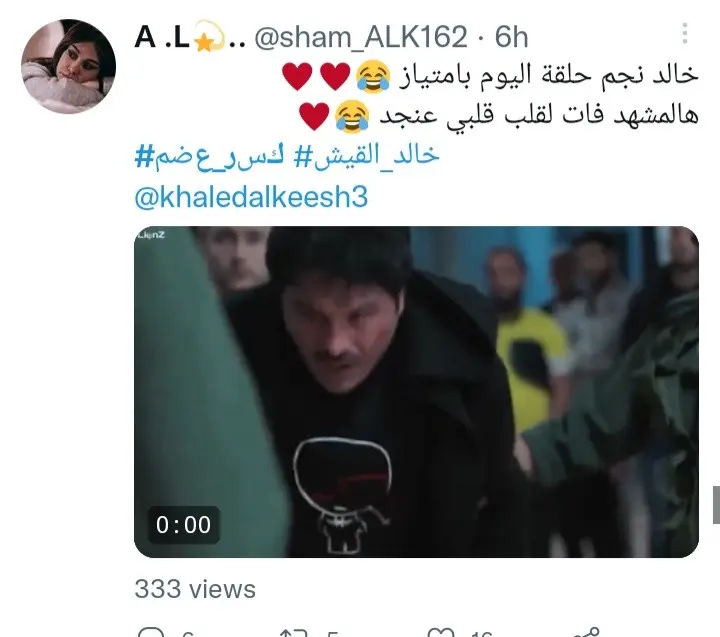
Task: Open the hashtag كسر_عضم
Action: click(x=209, y=156)
